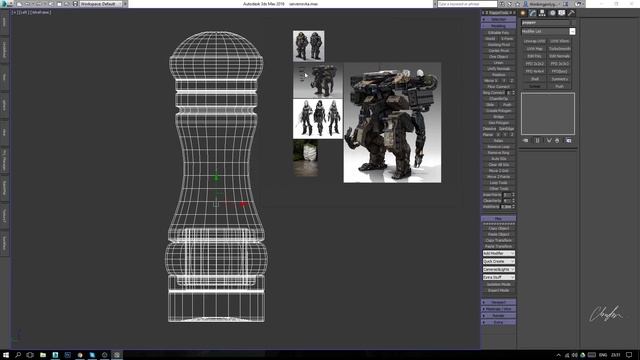This screenshot has height=360, width=640.
Task: Click the ENG language indicator
Action: [x=603, y=355]
